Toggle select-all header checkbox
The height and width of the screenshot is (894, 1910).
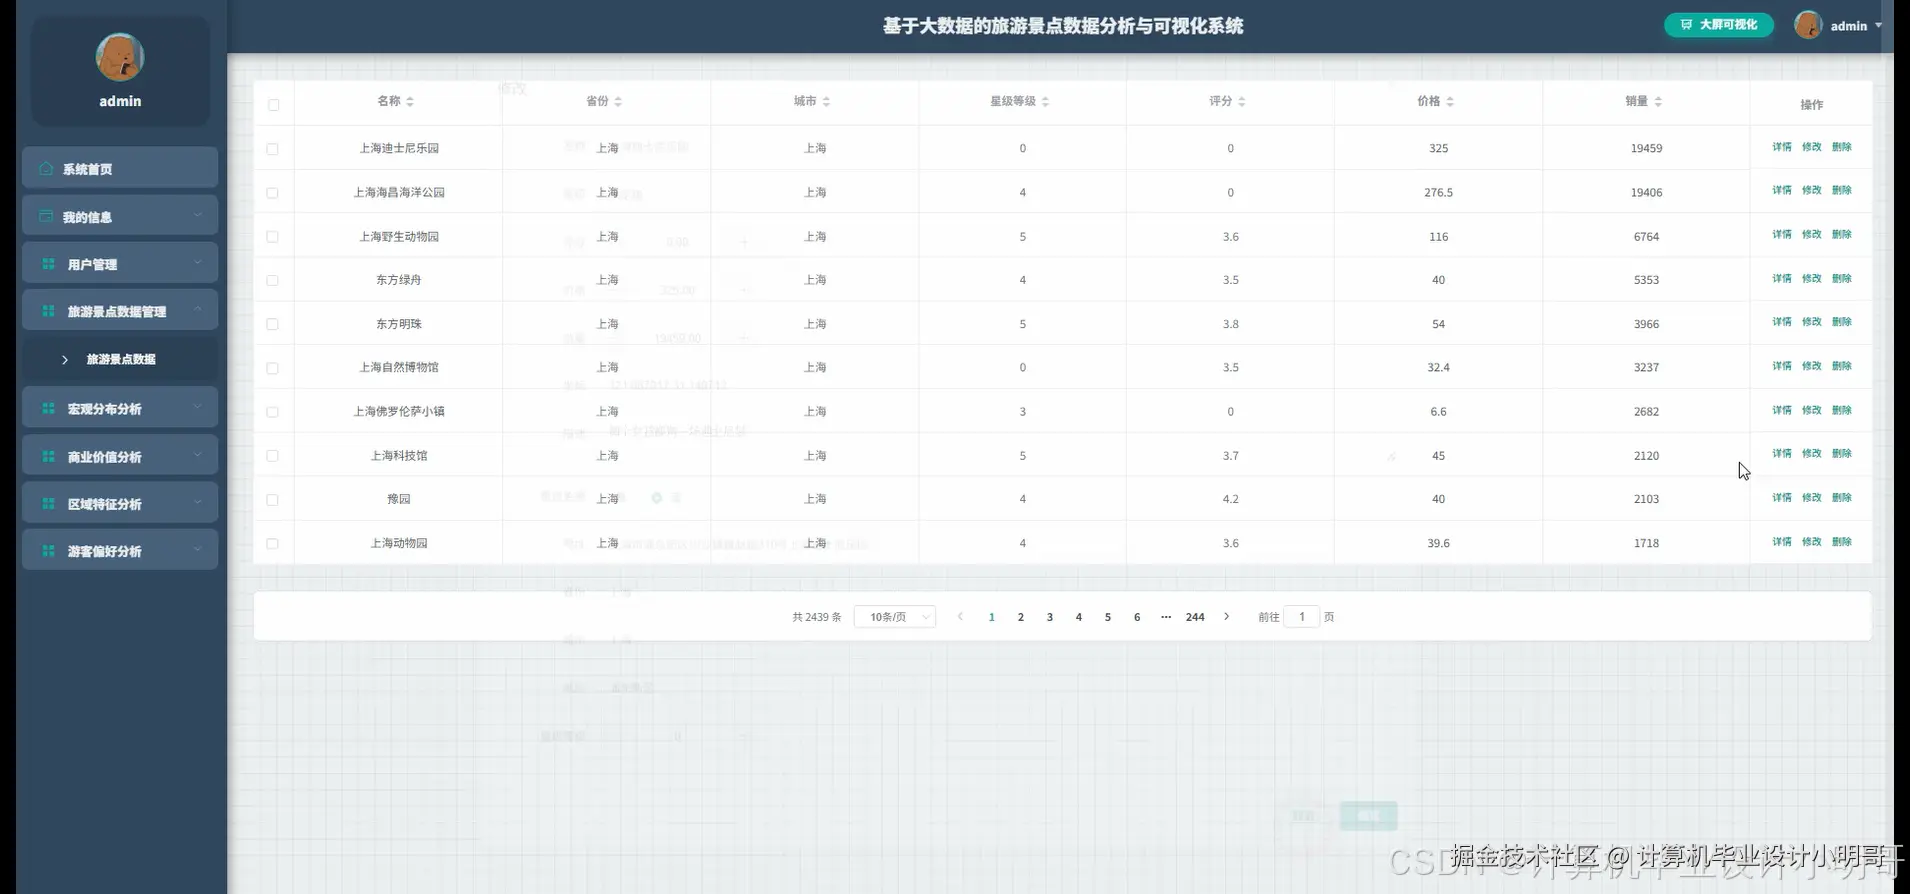(x=273, y=105)
